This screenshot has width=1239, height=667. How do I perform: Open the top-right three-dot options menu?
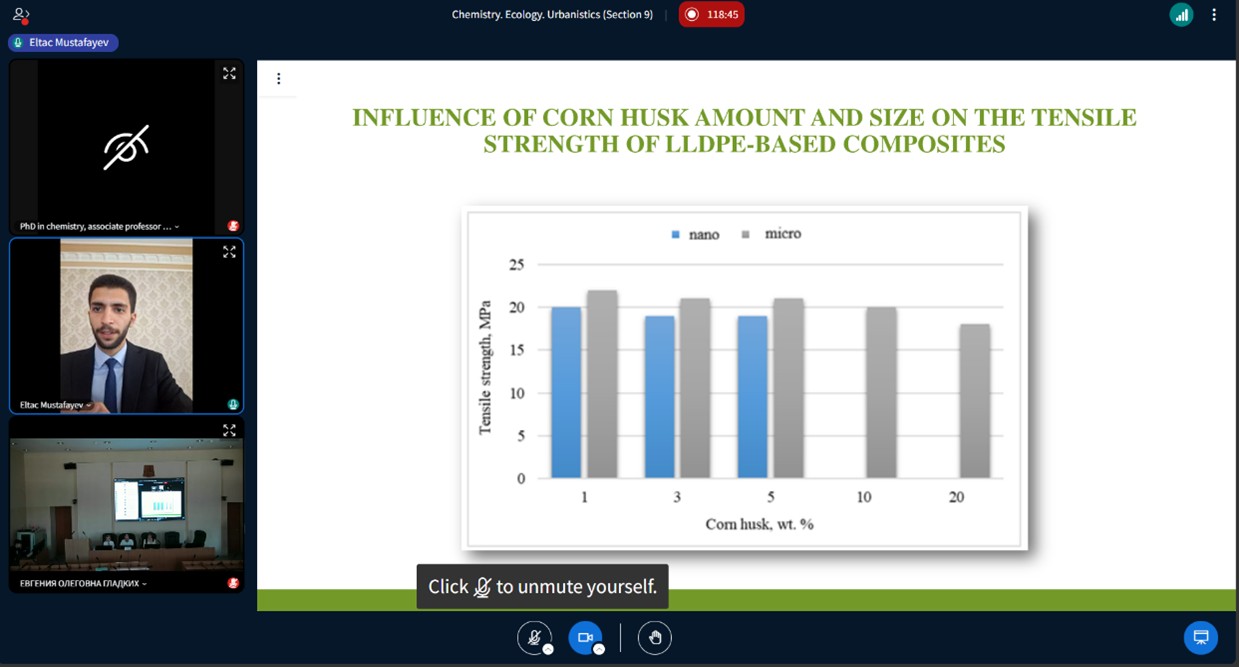[1214, 15]
